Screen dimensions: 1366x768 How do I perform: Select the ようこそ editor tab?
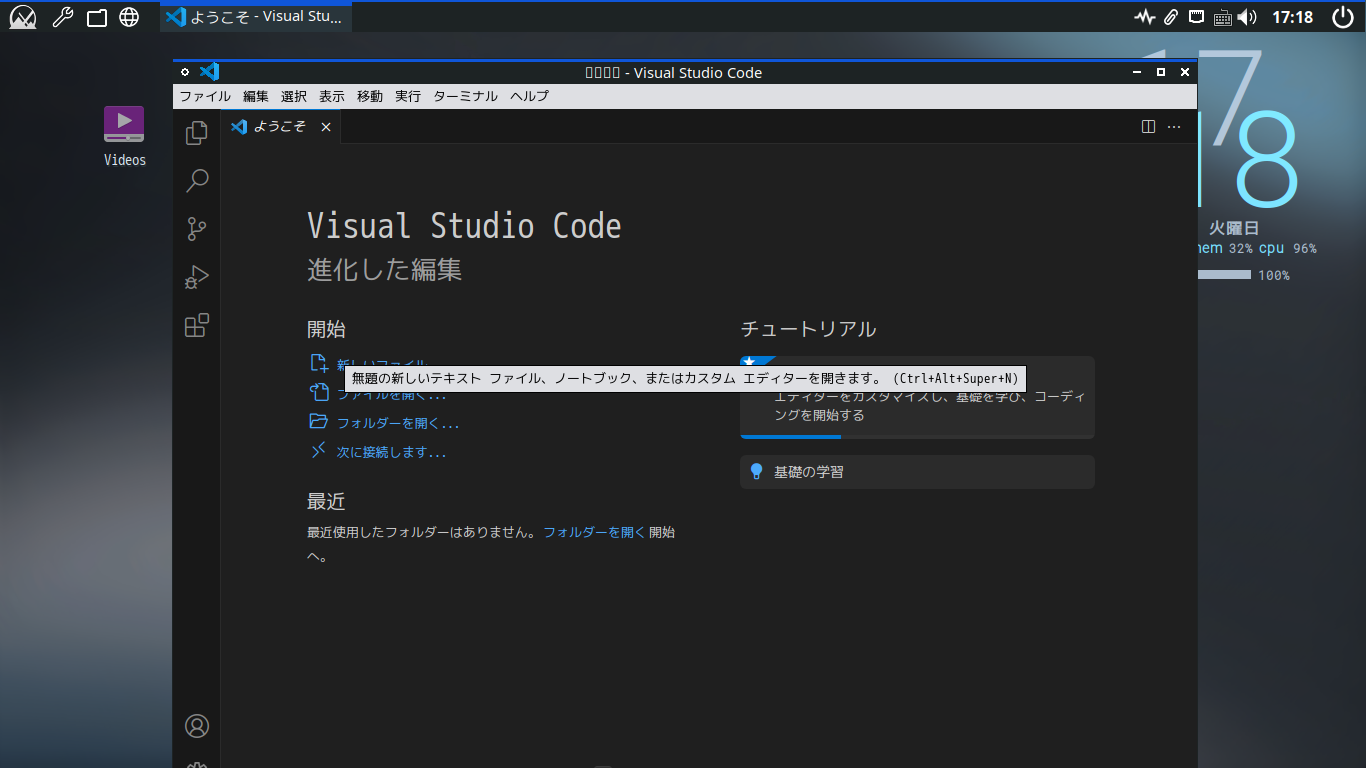coord(281,127)
